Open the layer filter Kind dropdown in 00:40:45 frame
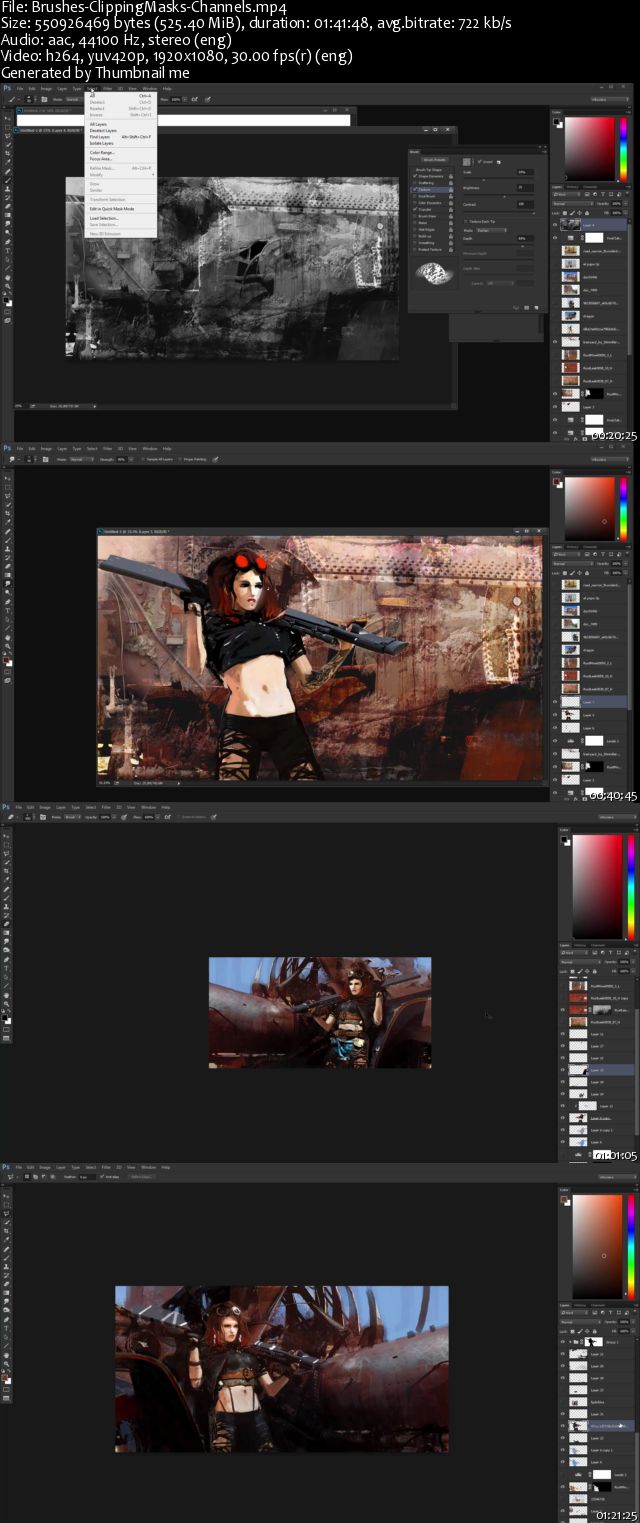Image resolution: width=640 pixels, height=1523 pixels. tap(567, 554)
